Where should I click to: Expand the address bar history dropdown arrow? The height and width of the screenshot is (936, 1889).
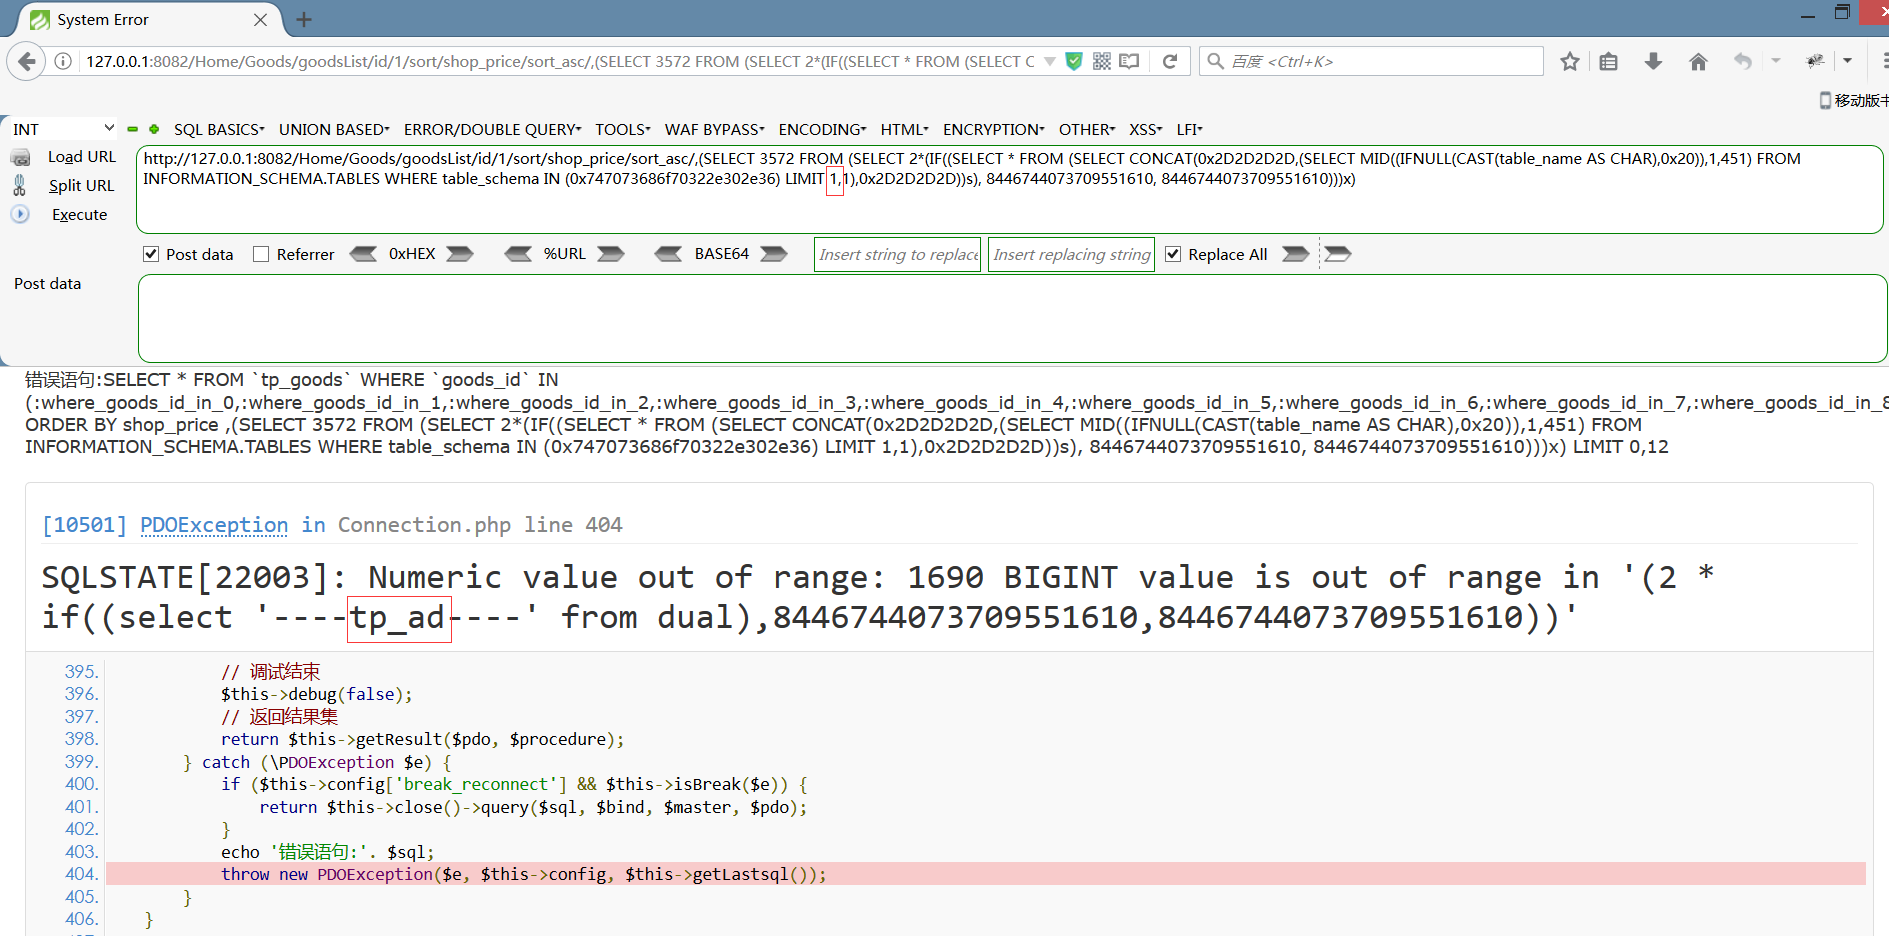pos(1049,61)
